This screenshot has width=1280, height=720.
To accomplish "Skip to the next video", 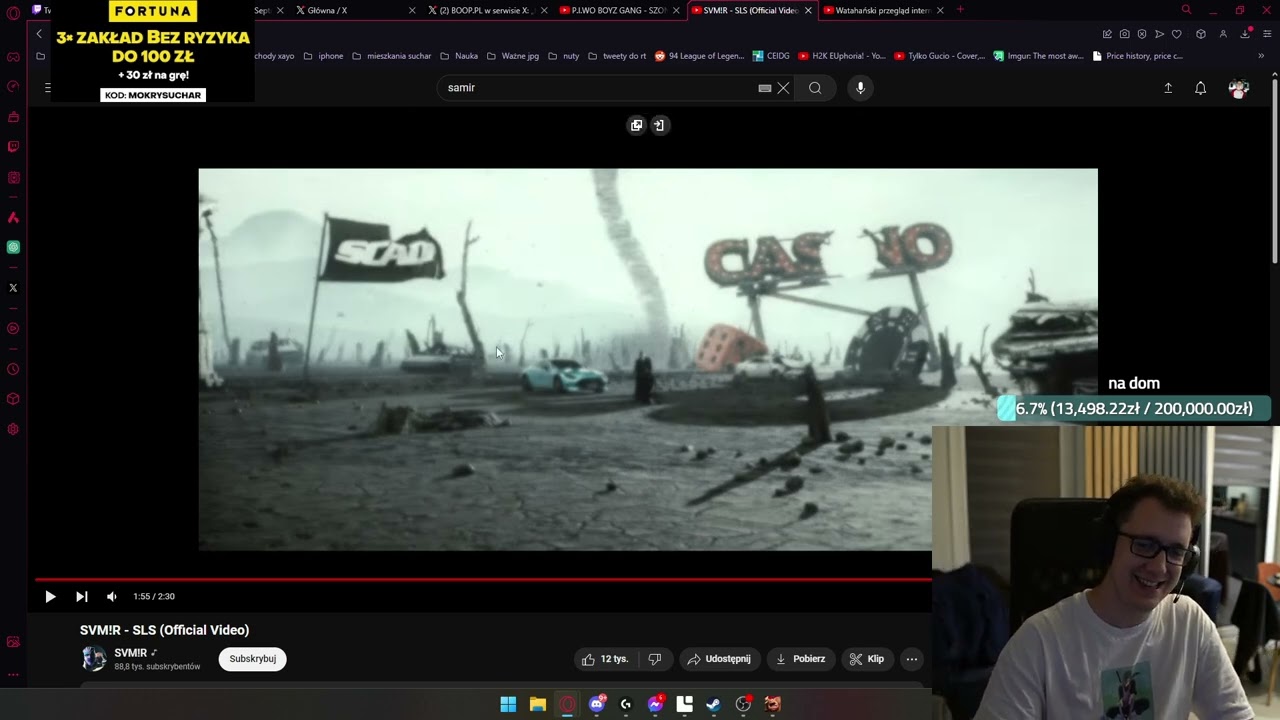I will 82,597.
